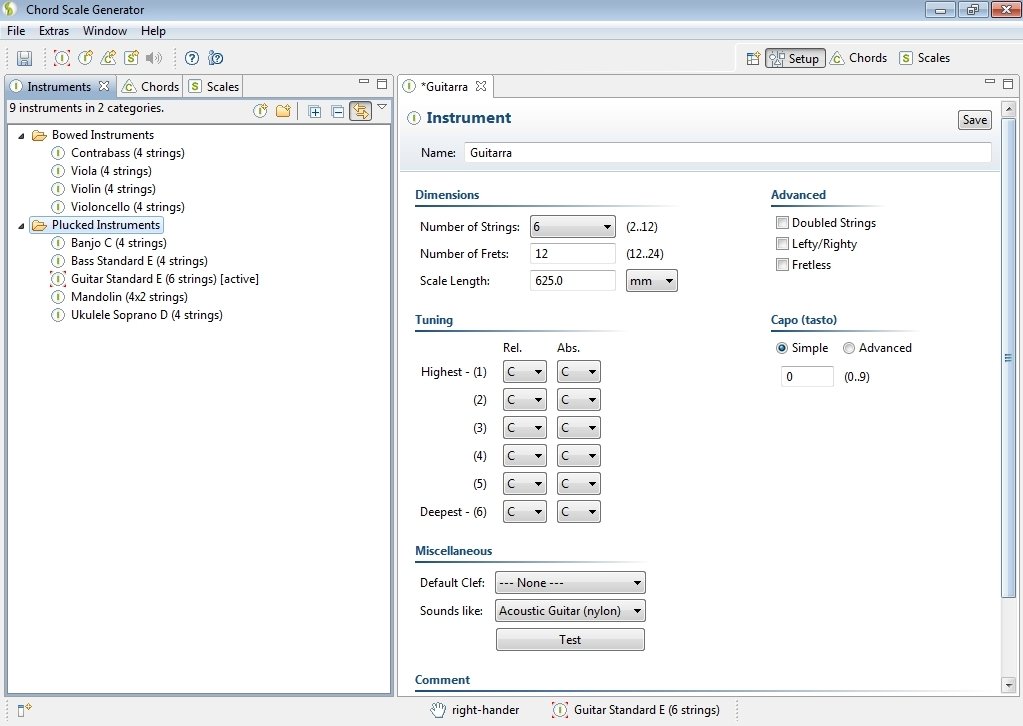Click the Save button in Instrument editor
This screenshot has height=726, width=1023.
(975, 120)
